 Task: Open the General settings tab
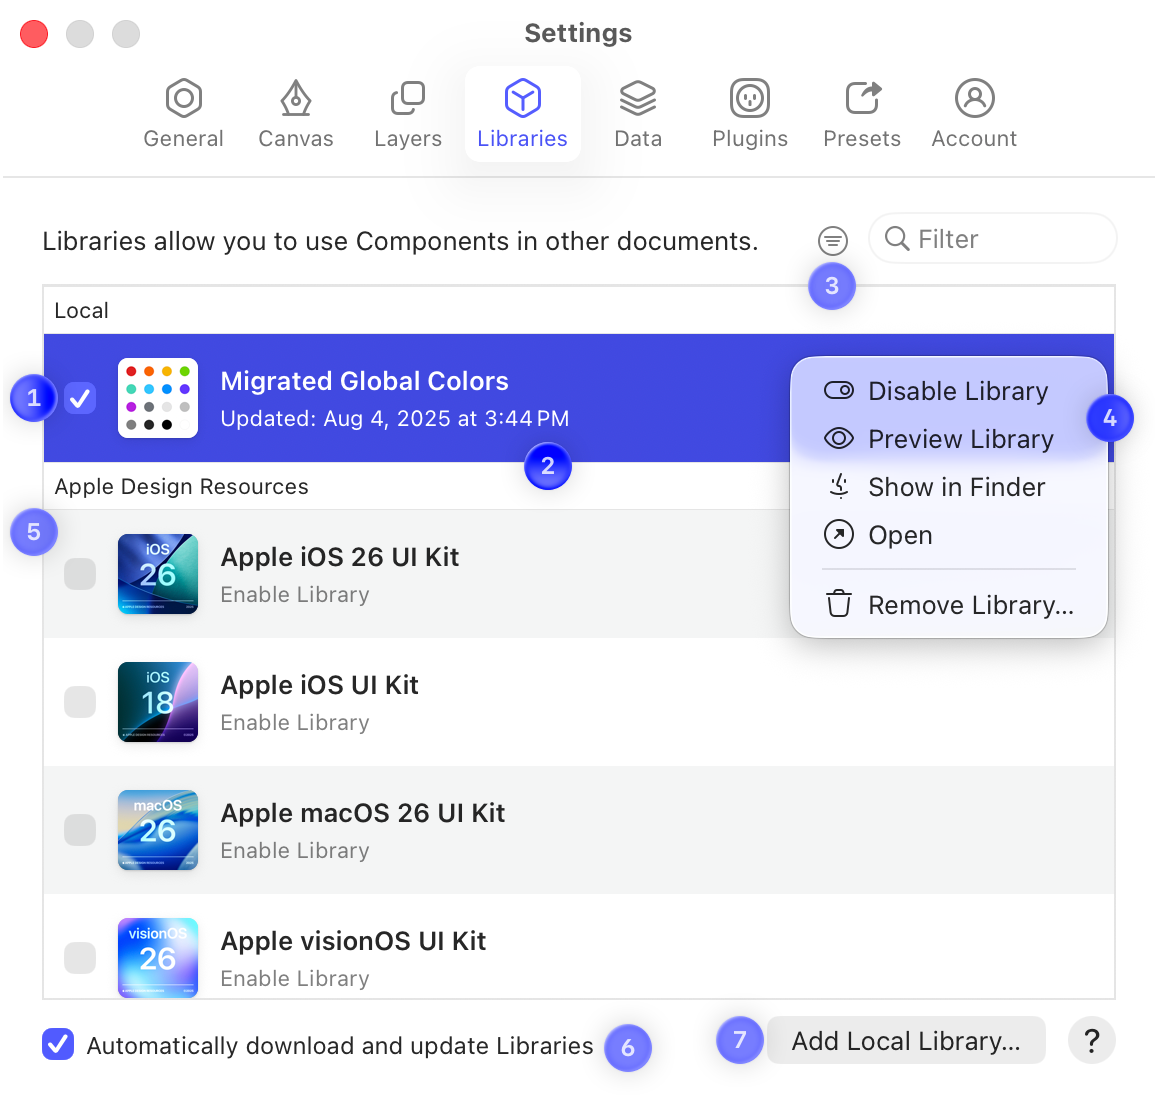[183, 114]
